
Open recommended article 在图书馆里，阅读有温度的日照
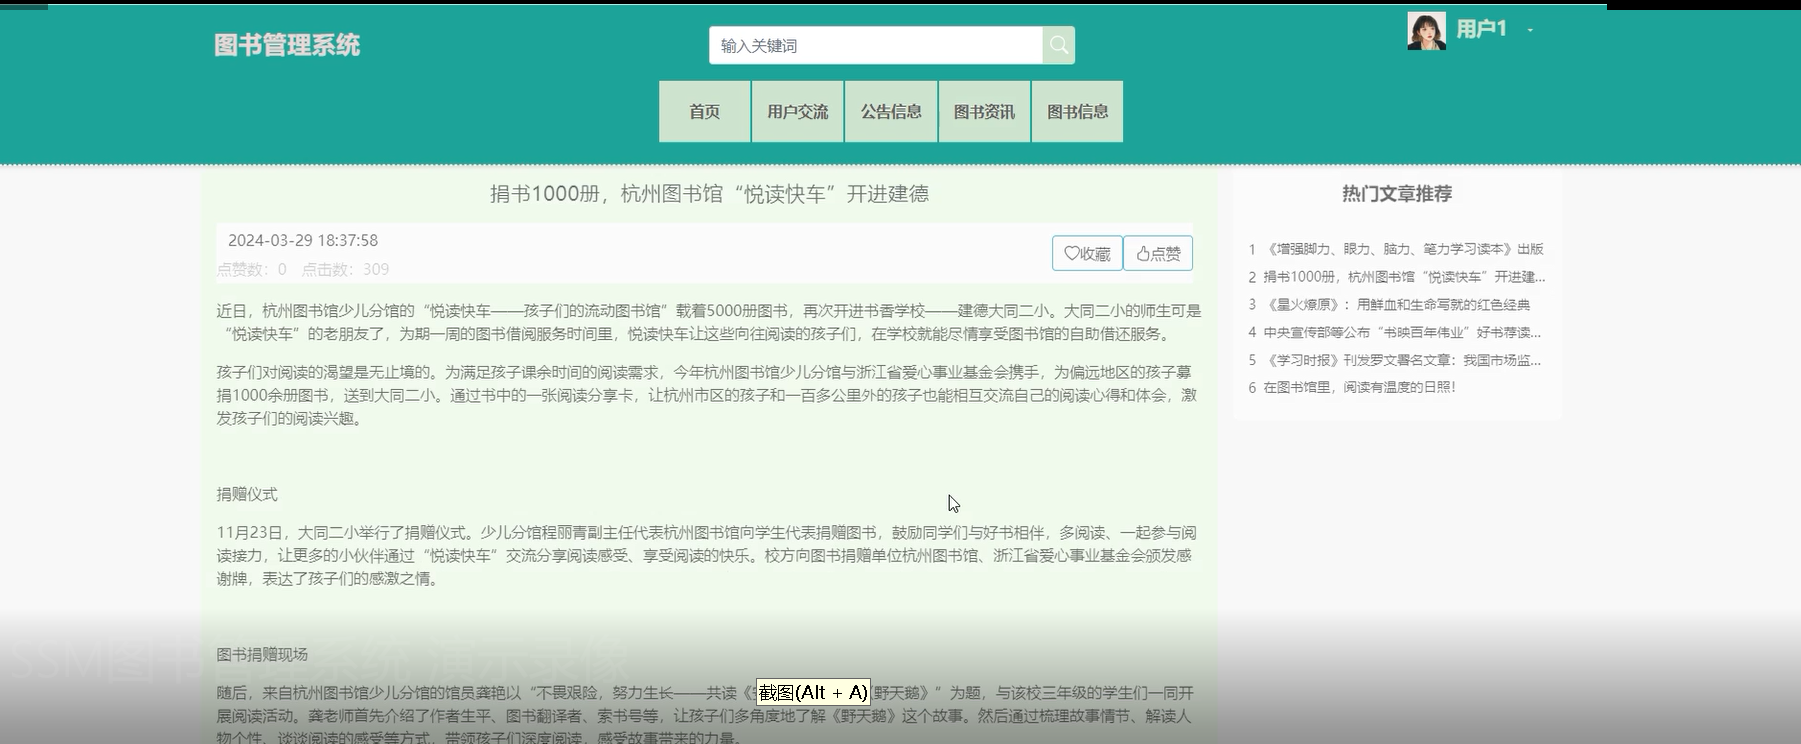coord(1359,387)
